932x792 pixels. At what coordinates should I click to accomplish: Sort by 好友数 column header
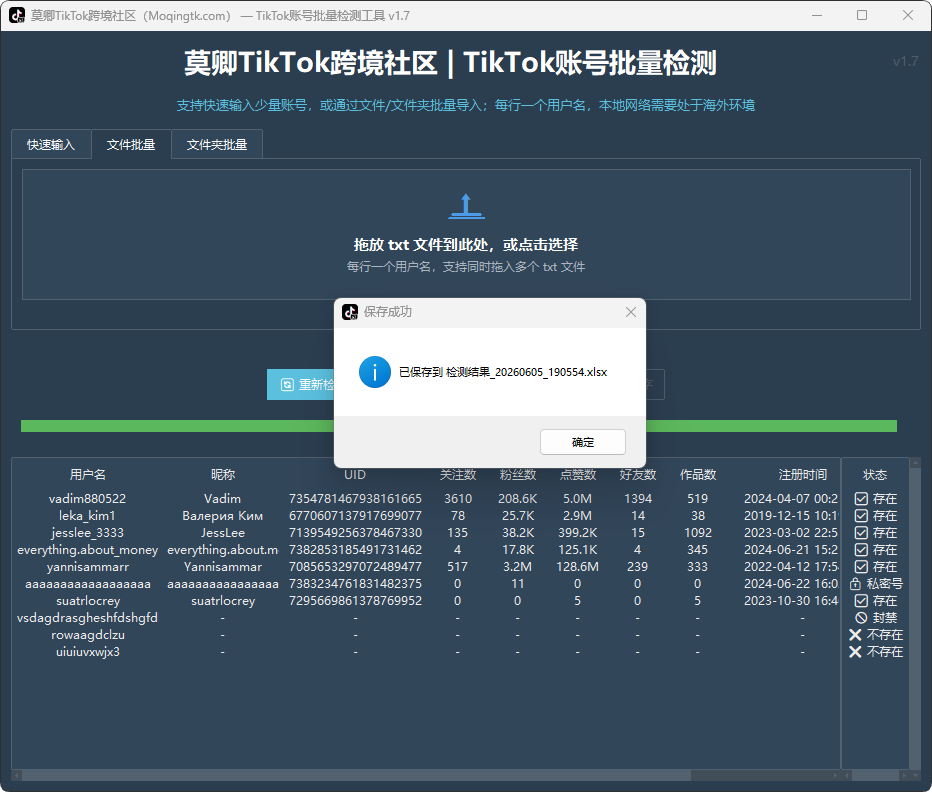tap(638, 474)
